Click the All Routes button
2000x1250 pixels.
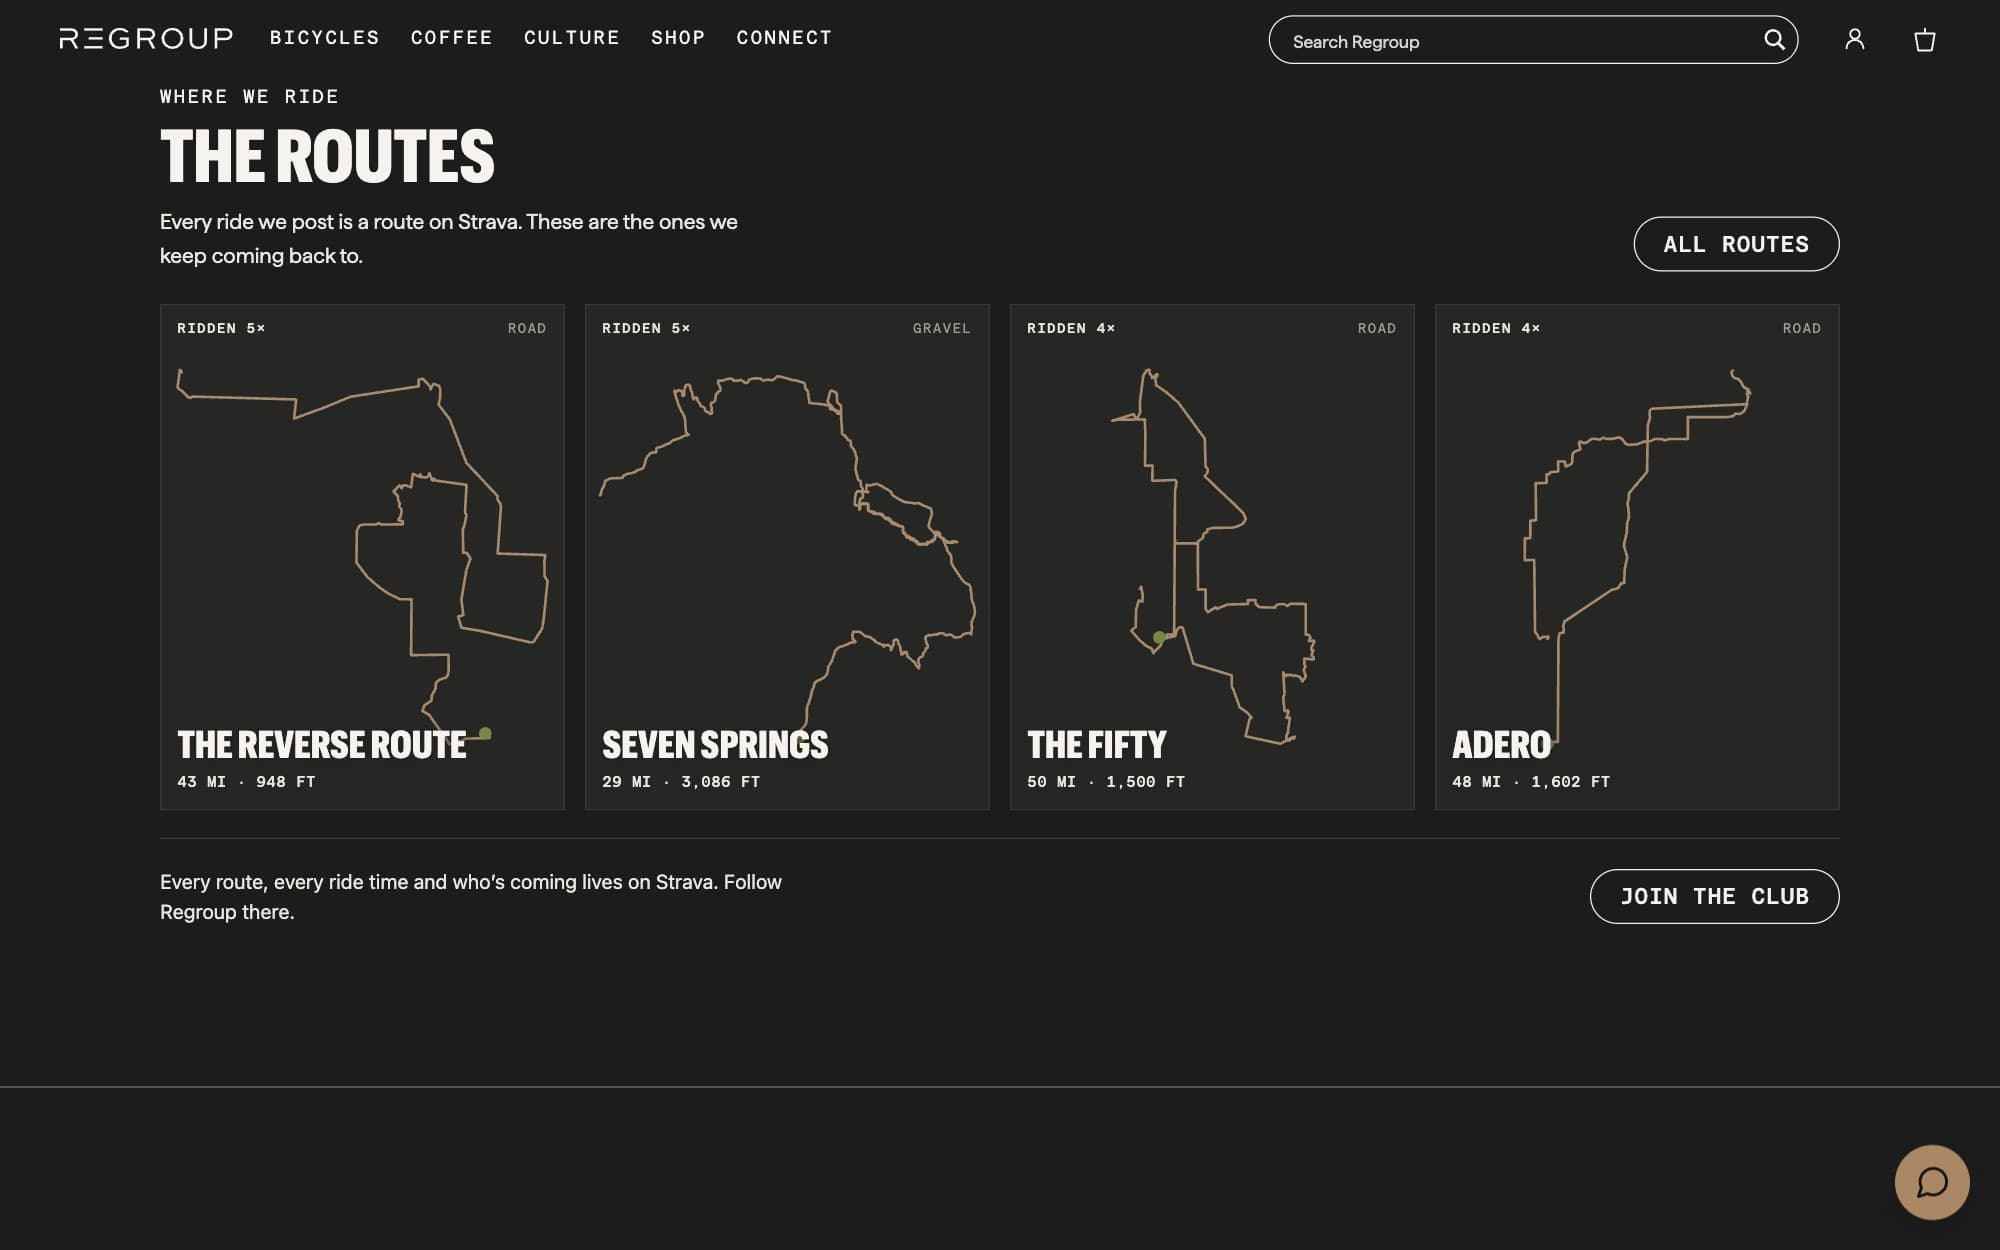tap(1736, 244)
